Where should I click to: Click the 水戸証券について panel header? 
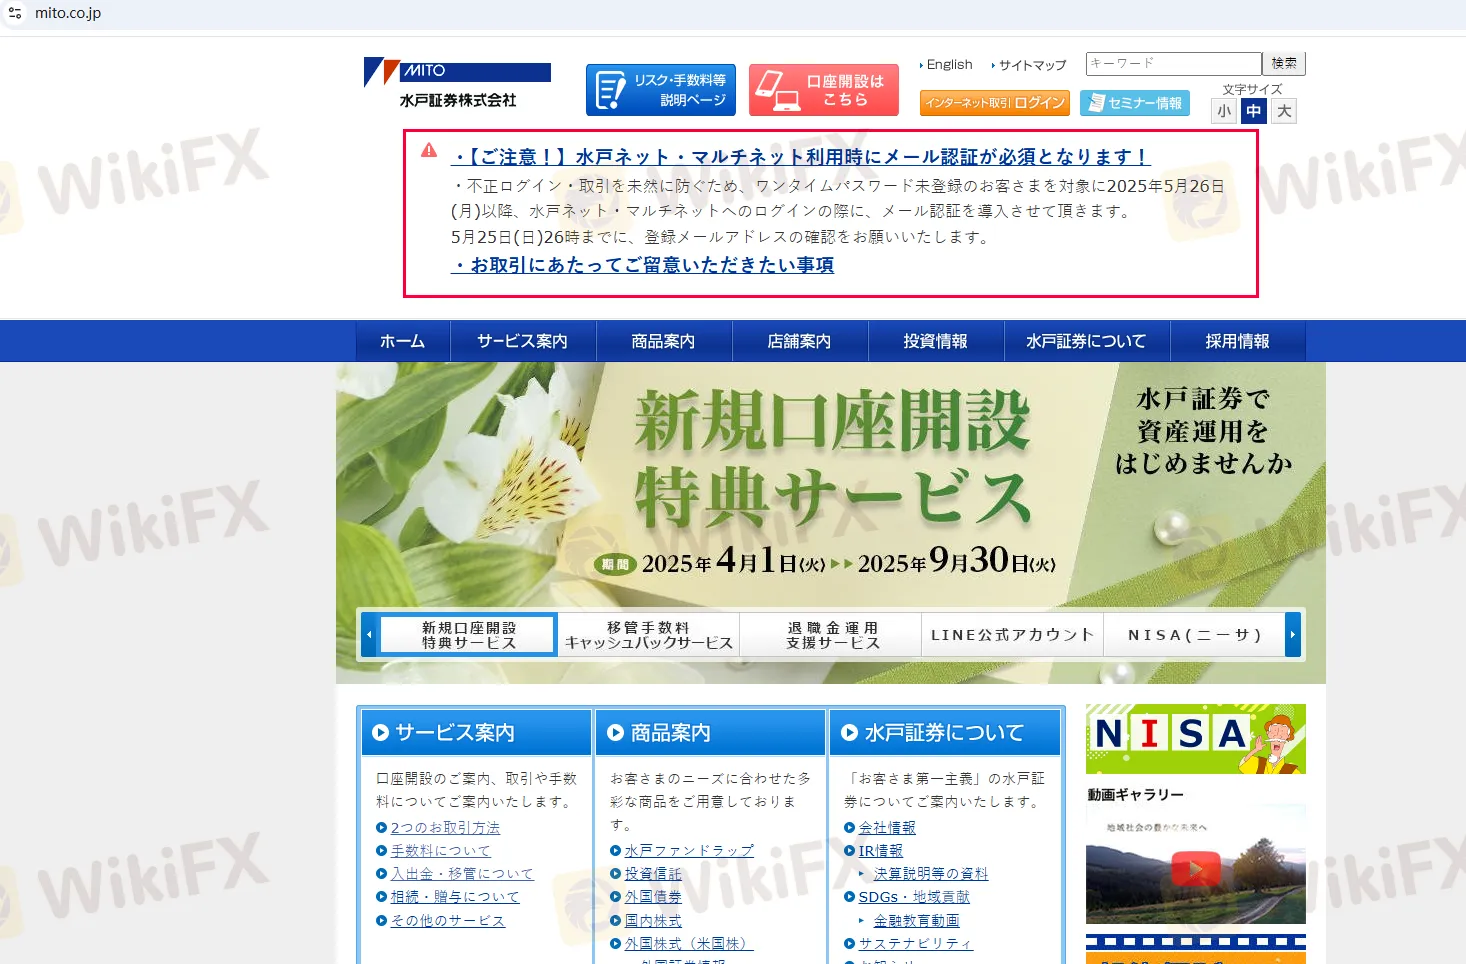(945, 733)
